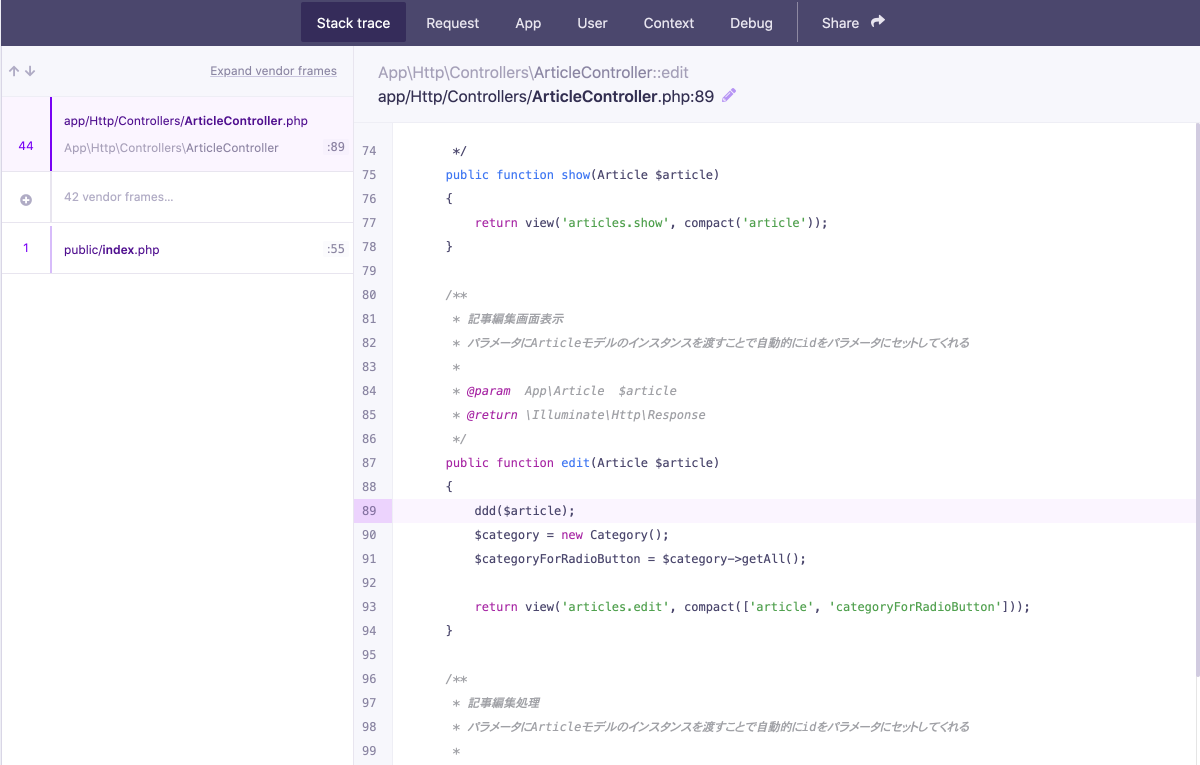The width and height of the screenshot is (1200, 765).
Task: Open the User tab
Action: (592, 23)
